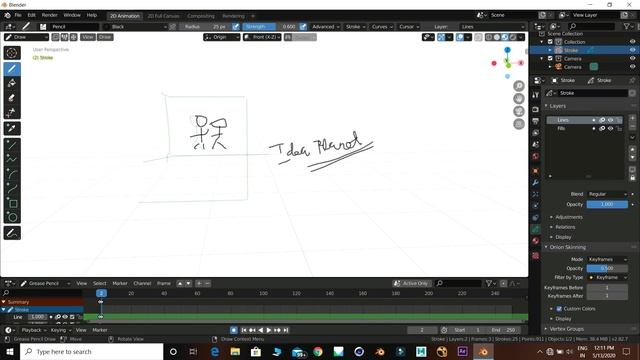Open the Filter by Type Keyframe dropdown
This screenshot has height=360, width=640.
tap(607, 277)
